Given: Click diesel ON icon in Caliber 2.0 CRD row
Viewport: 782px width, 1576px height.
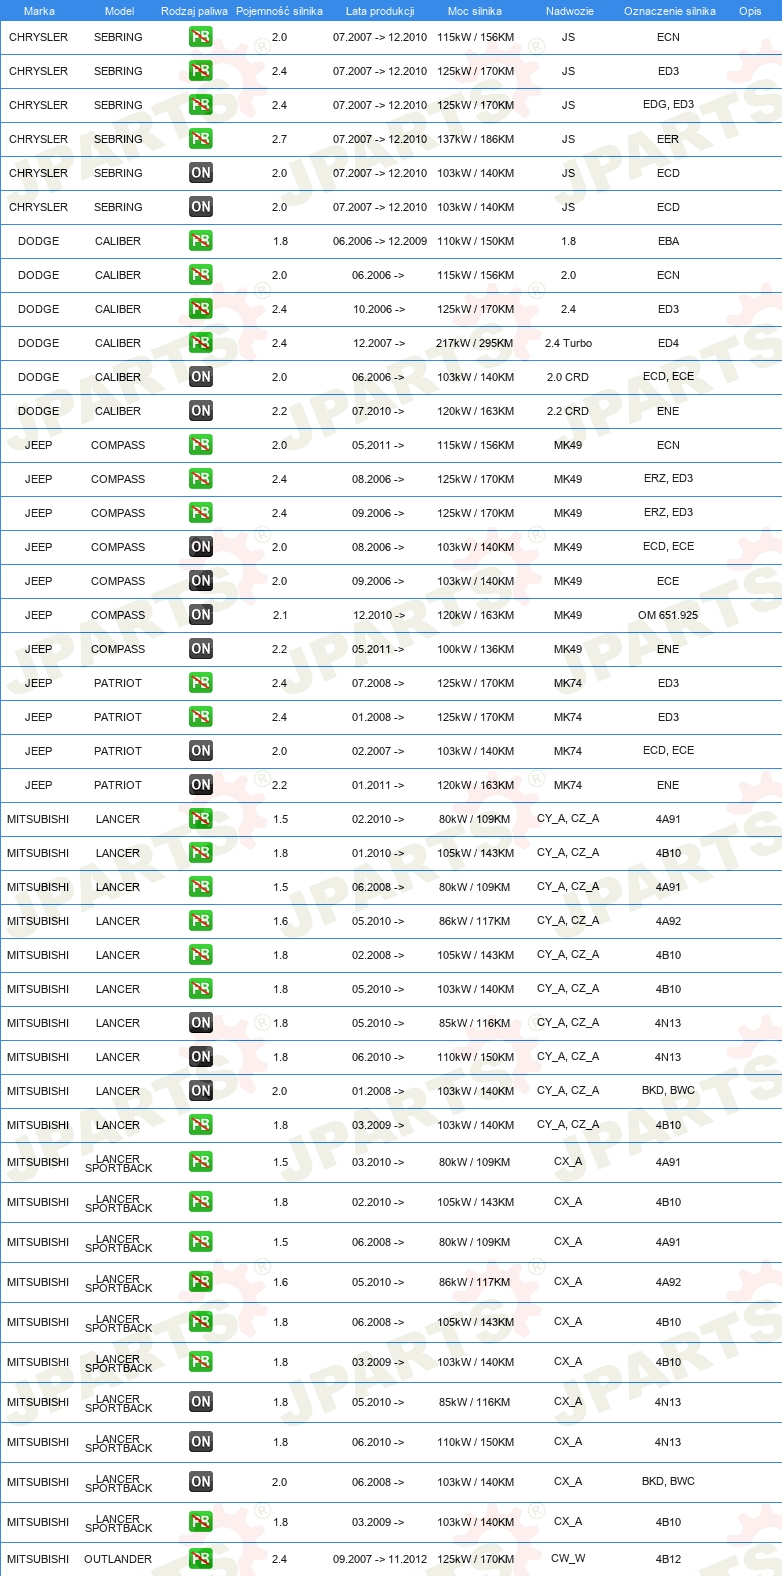Looking at the screenshot, I should (201, 377).
